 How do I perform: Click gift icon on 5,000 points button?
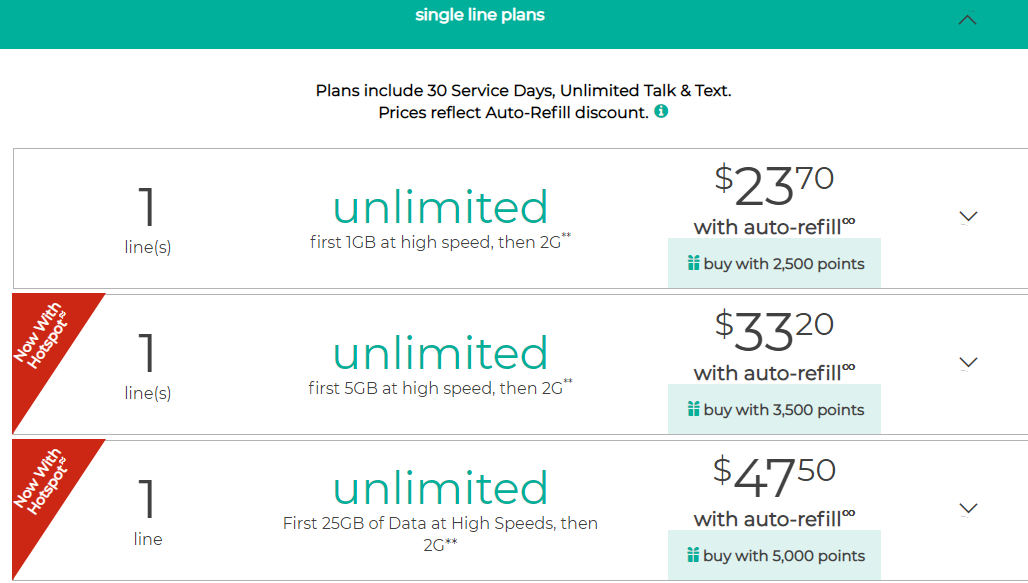[693, 556]
